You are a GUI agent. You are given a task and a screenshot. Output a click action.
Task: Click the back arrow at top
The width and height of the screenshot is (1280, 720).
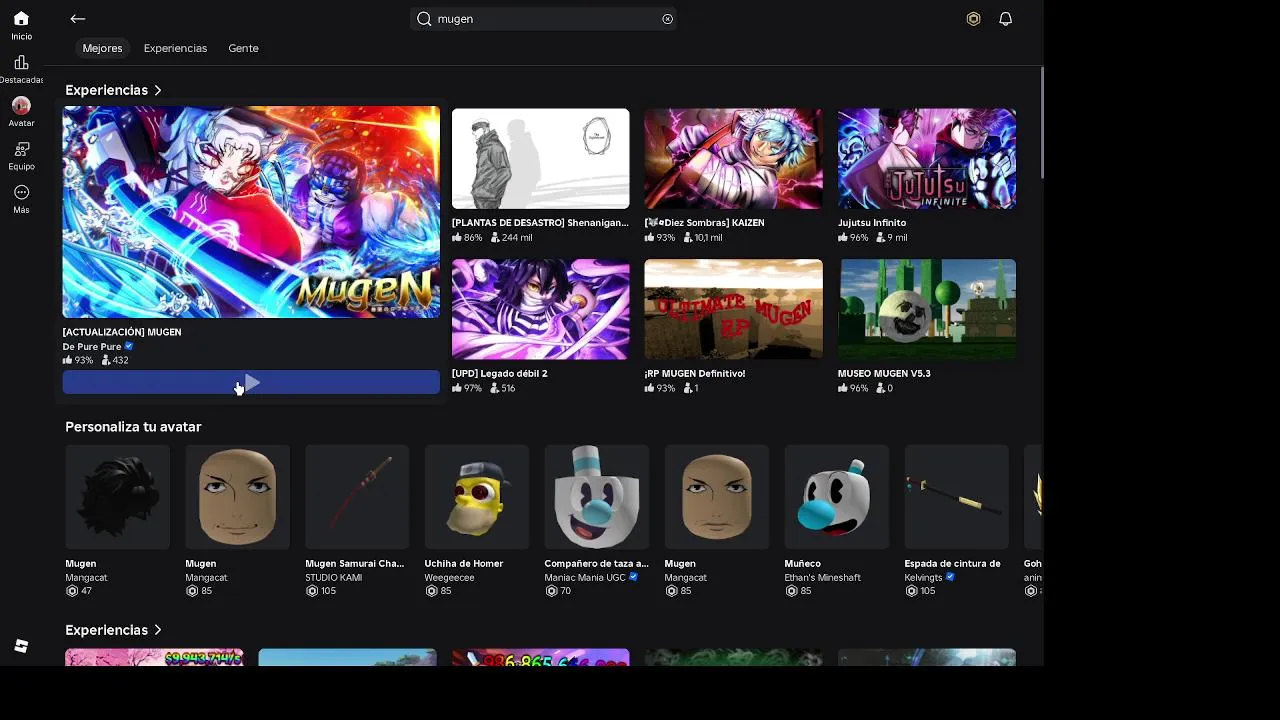pyautogui.click(x=78, y=19)
